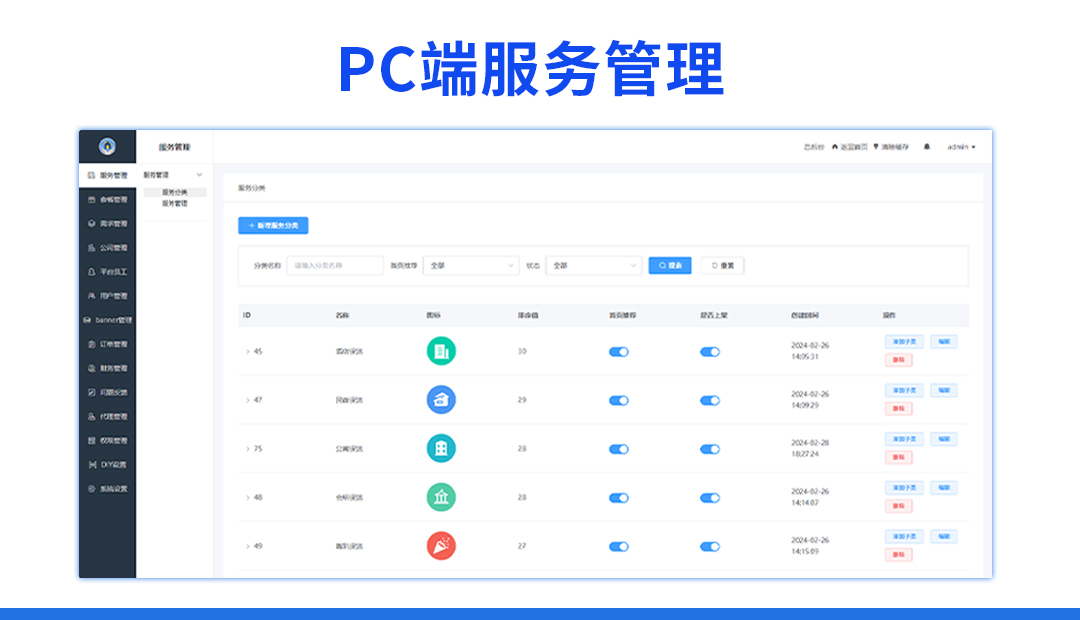
Task: Toggle 是否上架 switch for row ID 47
Action: pos(710,400)
